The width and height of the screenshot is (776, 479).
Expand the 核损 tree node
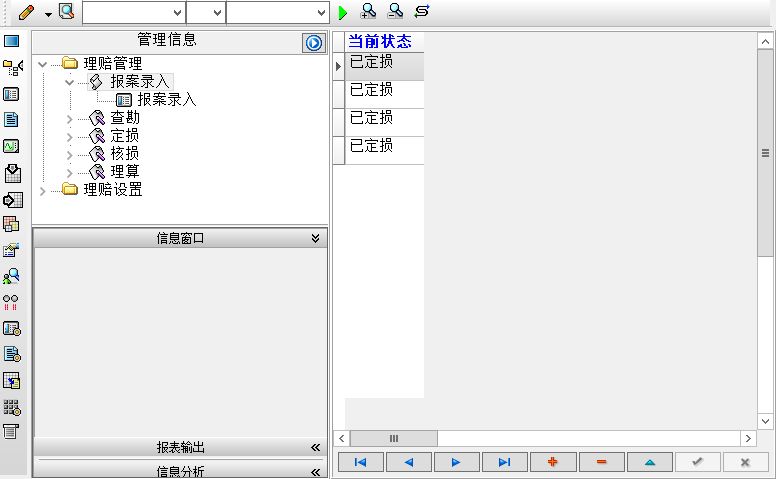[69, 155]
